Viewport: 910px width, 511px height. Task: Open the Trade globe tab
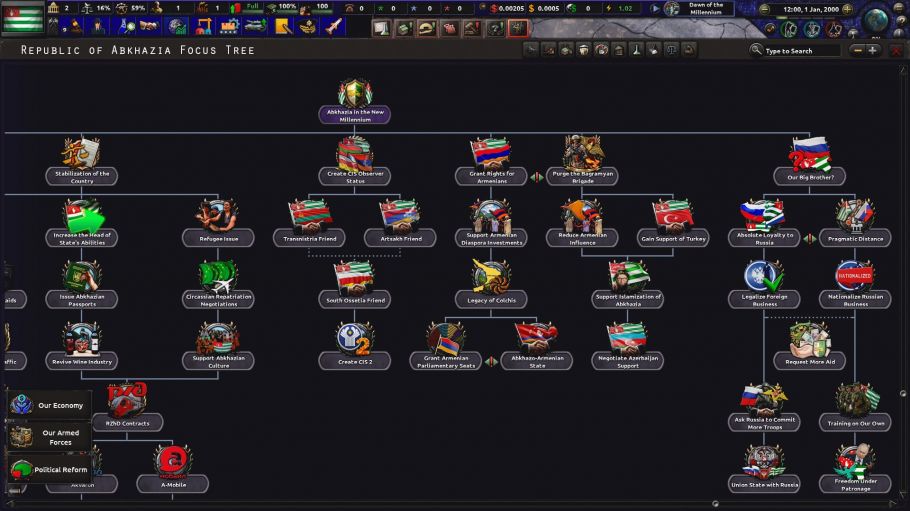(x=176, y=27)
